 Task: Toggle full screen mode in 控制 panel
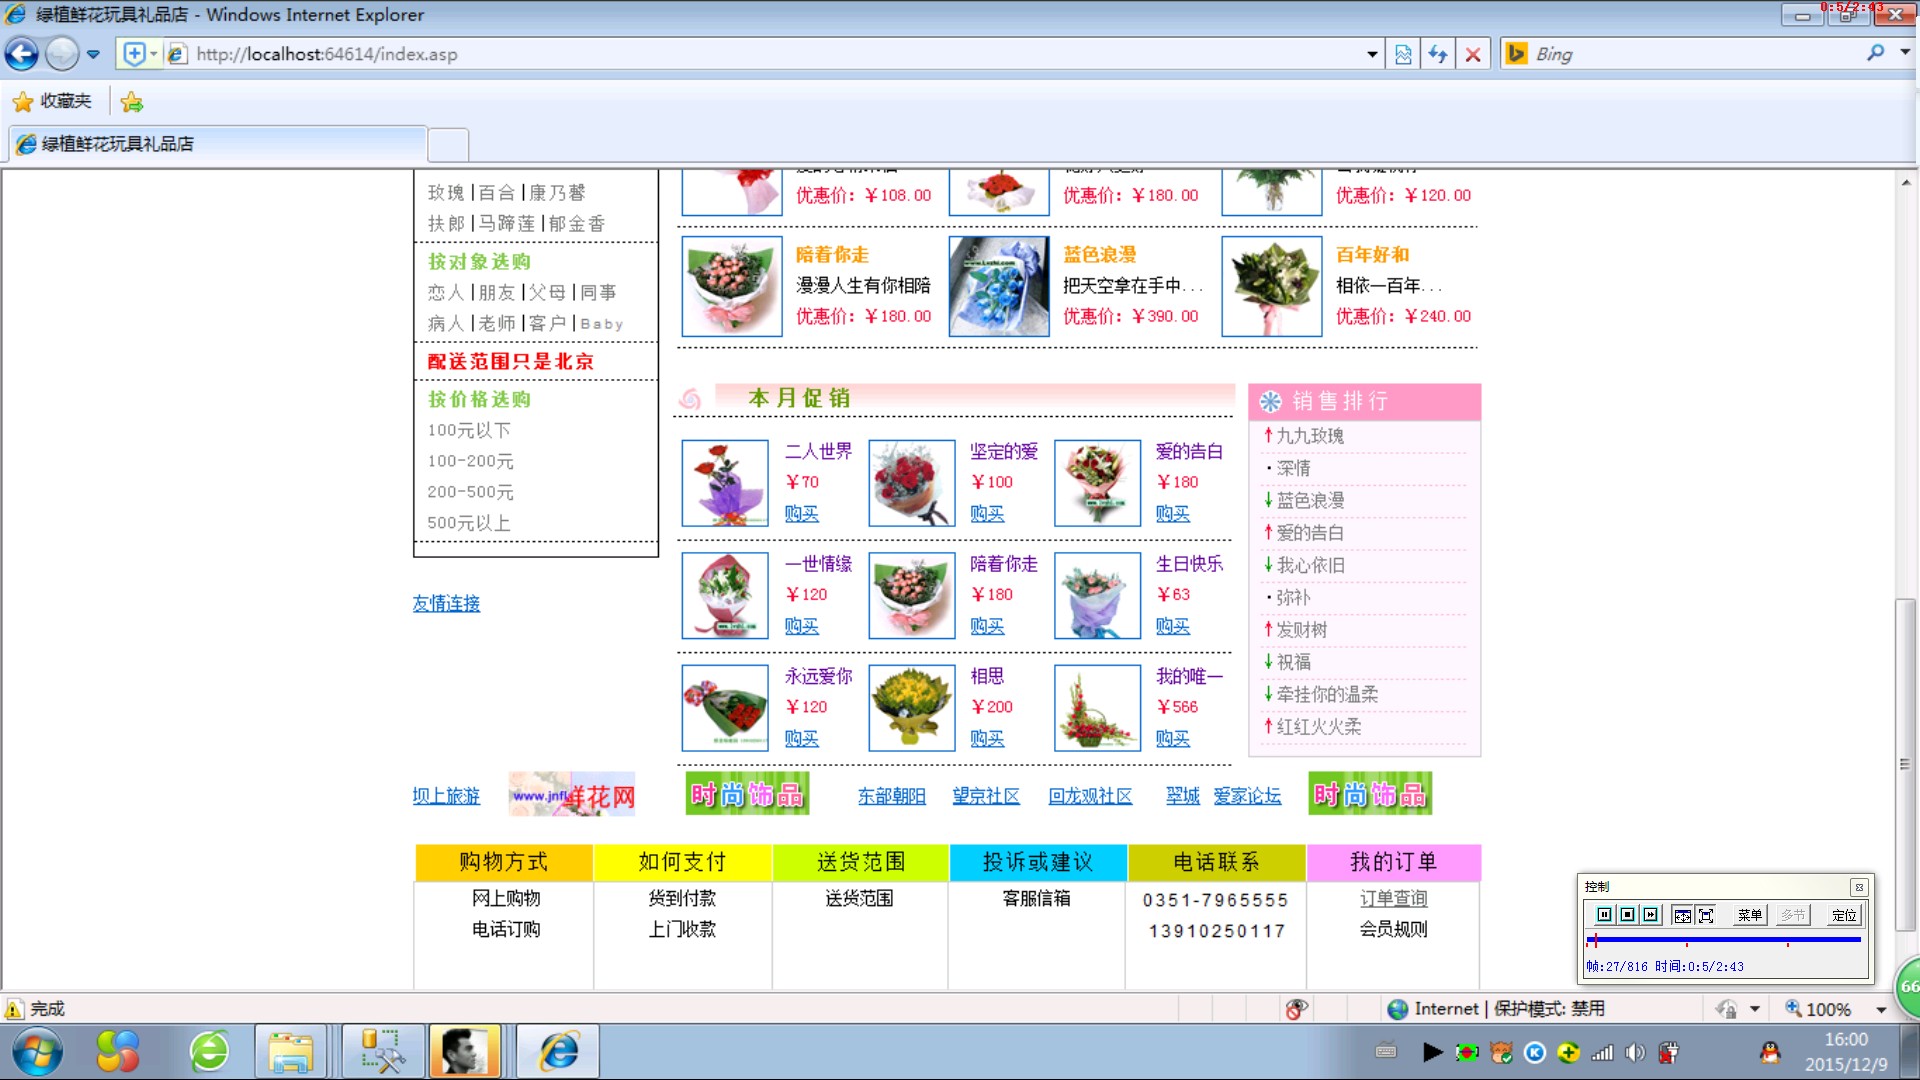tap(1706, 914)
